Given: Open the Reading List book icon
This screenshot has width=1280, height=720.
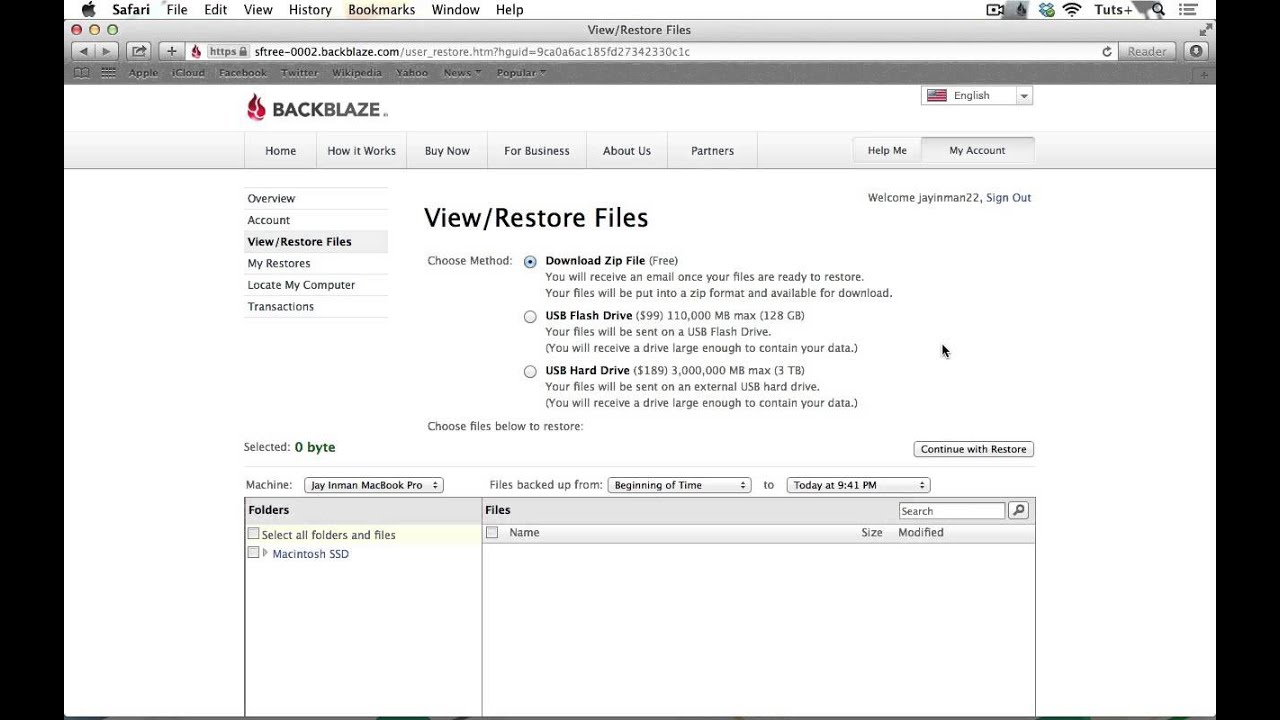Looking at the screenshot, I should pyautogui.click(x=82, y=73).
